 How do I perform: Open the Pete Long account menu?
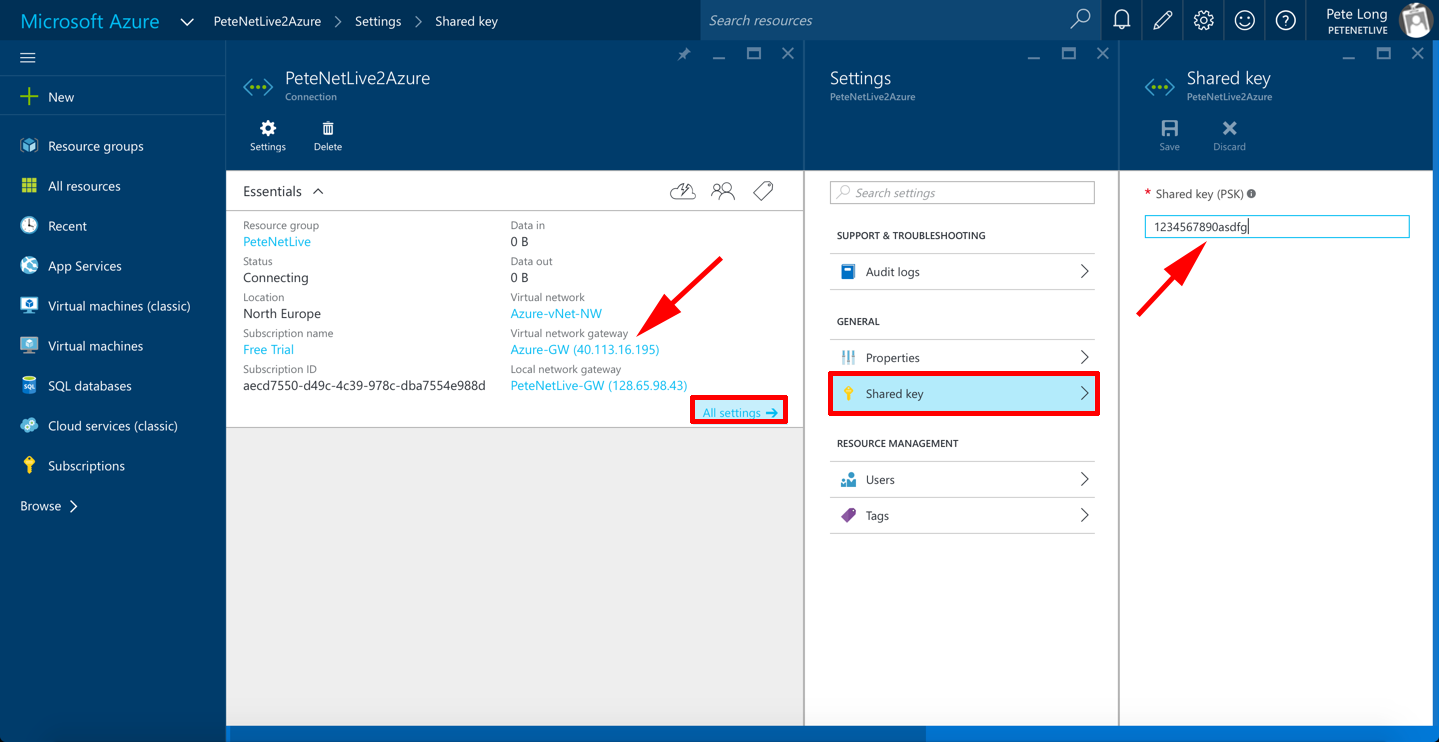(x=1371, y=20)
